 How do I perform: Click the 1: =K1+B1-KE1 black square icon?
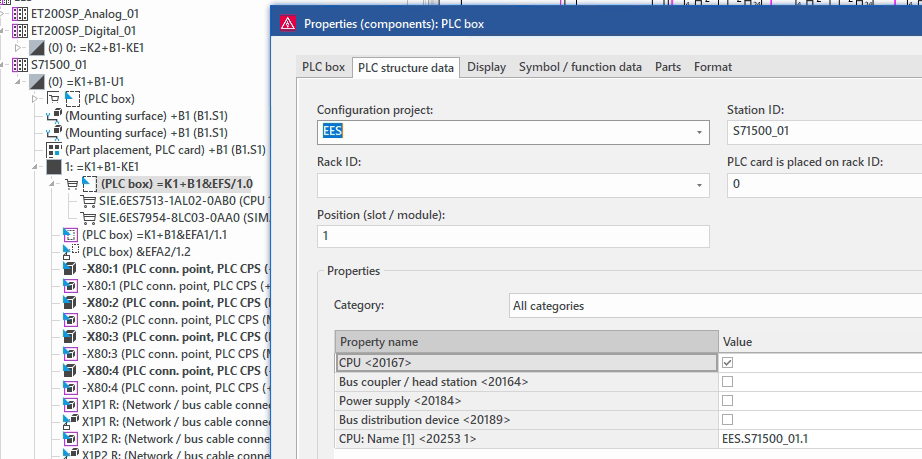coord(54,167)
